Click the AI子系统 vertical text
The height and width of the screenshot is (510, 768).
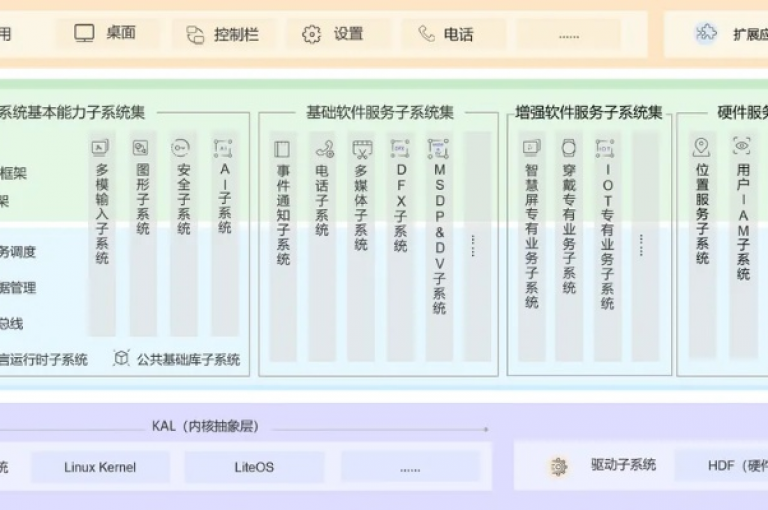tap(224, 198)
